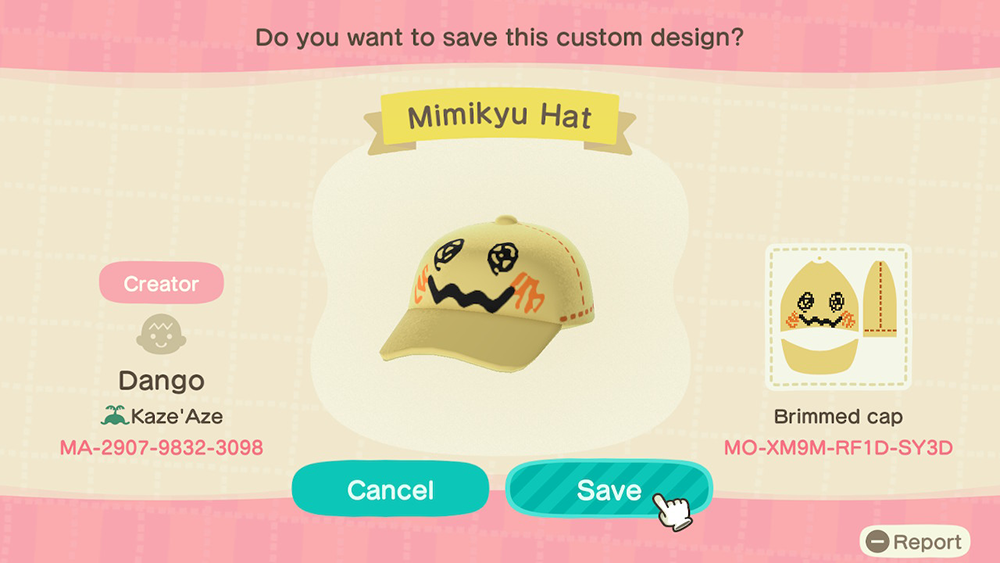The image size is (1000, 563).
Task: Click the save custom design prompt text
Action: pyautogui.click(x=499, y=37)
